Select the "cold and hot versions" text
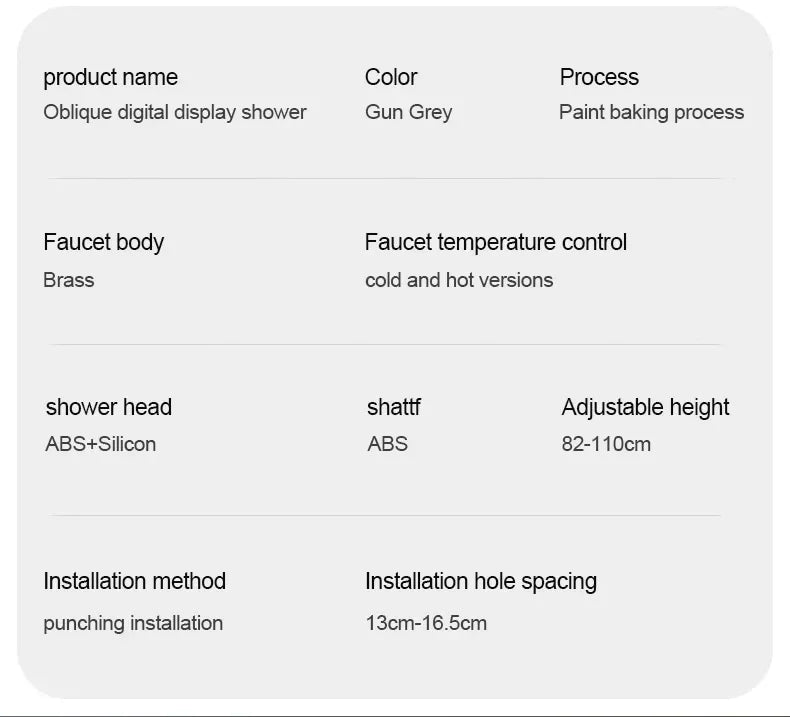The width and height of the screenshot is (790, 717). [459, 280]
